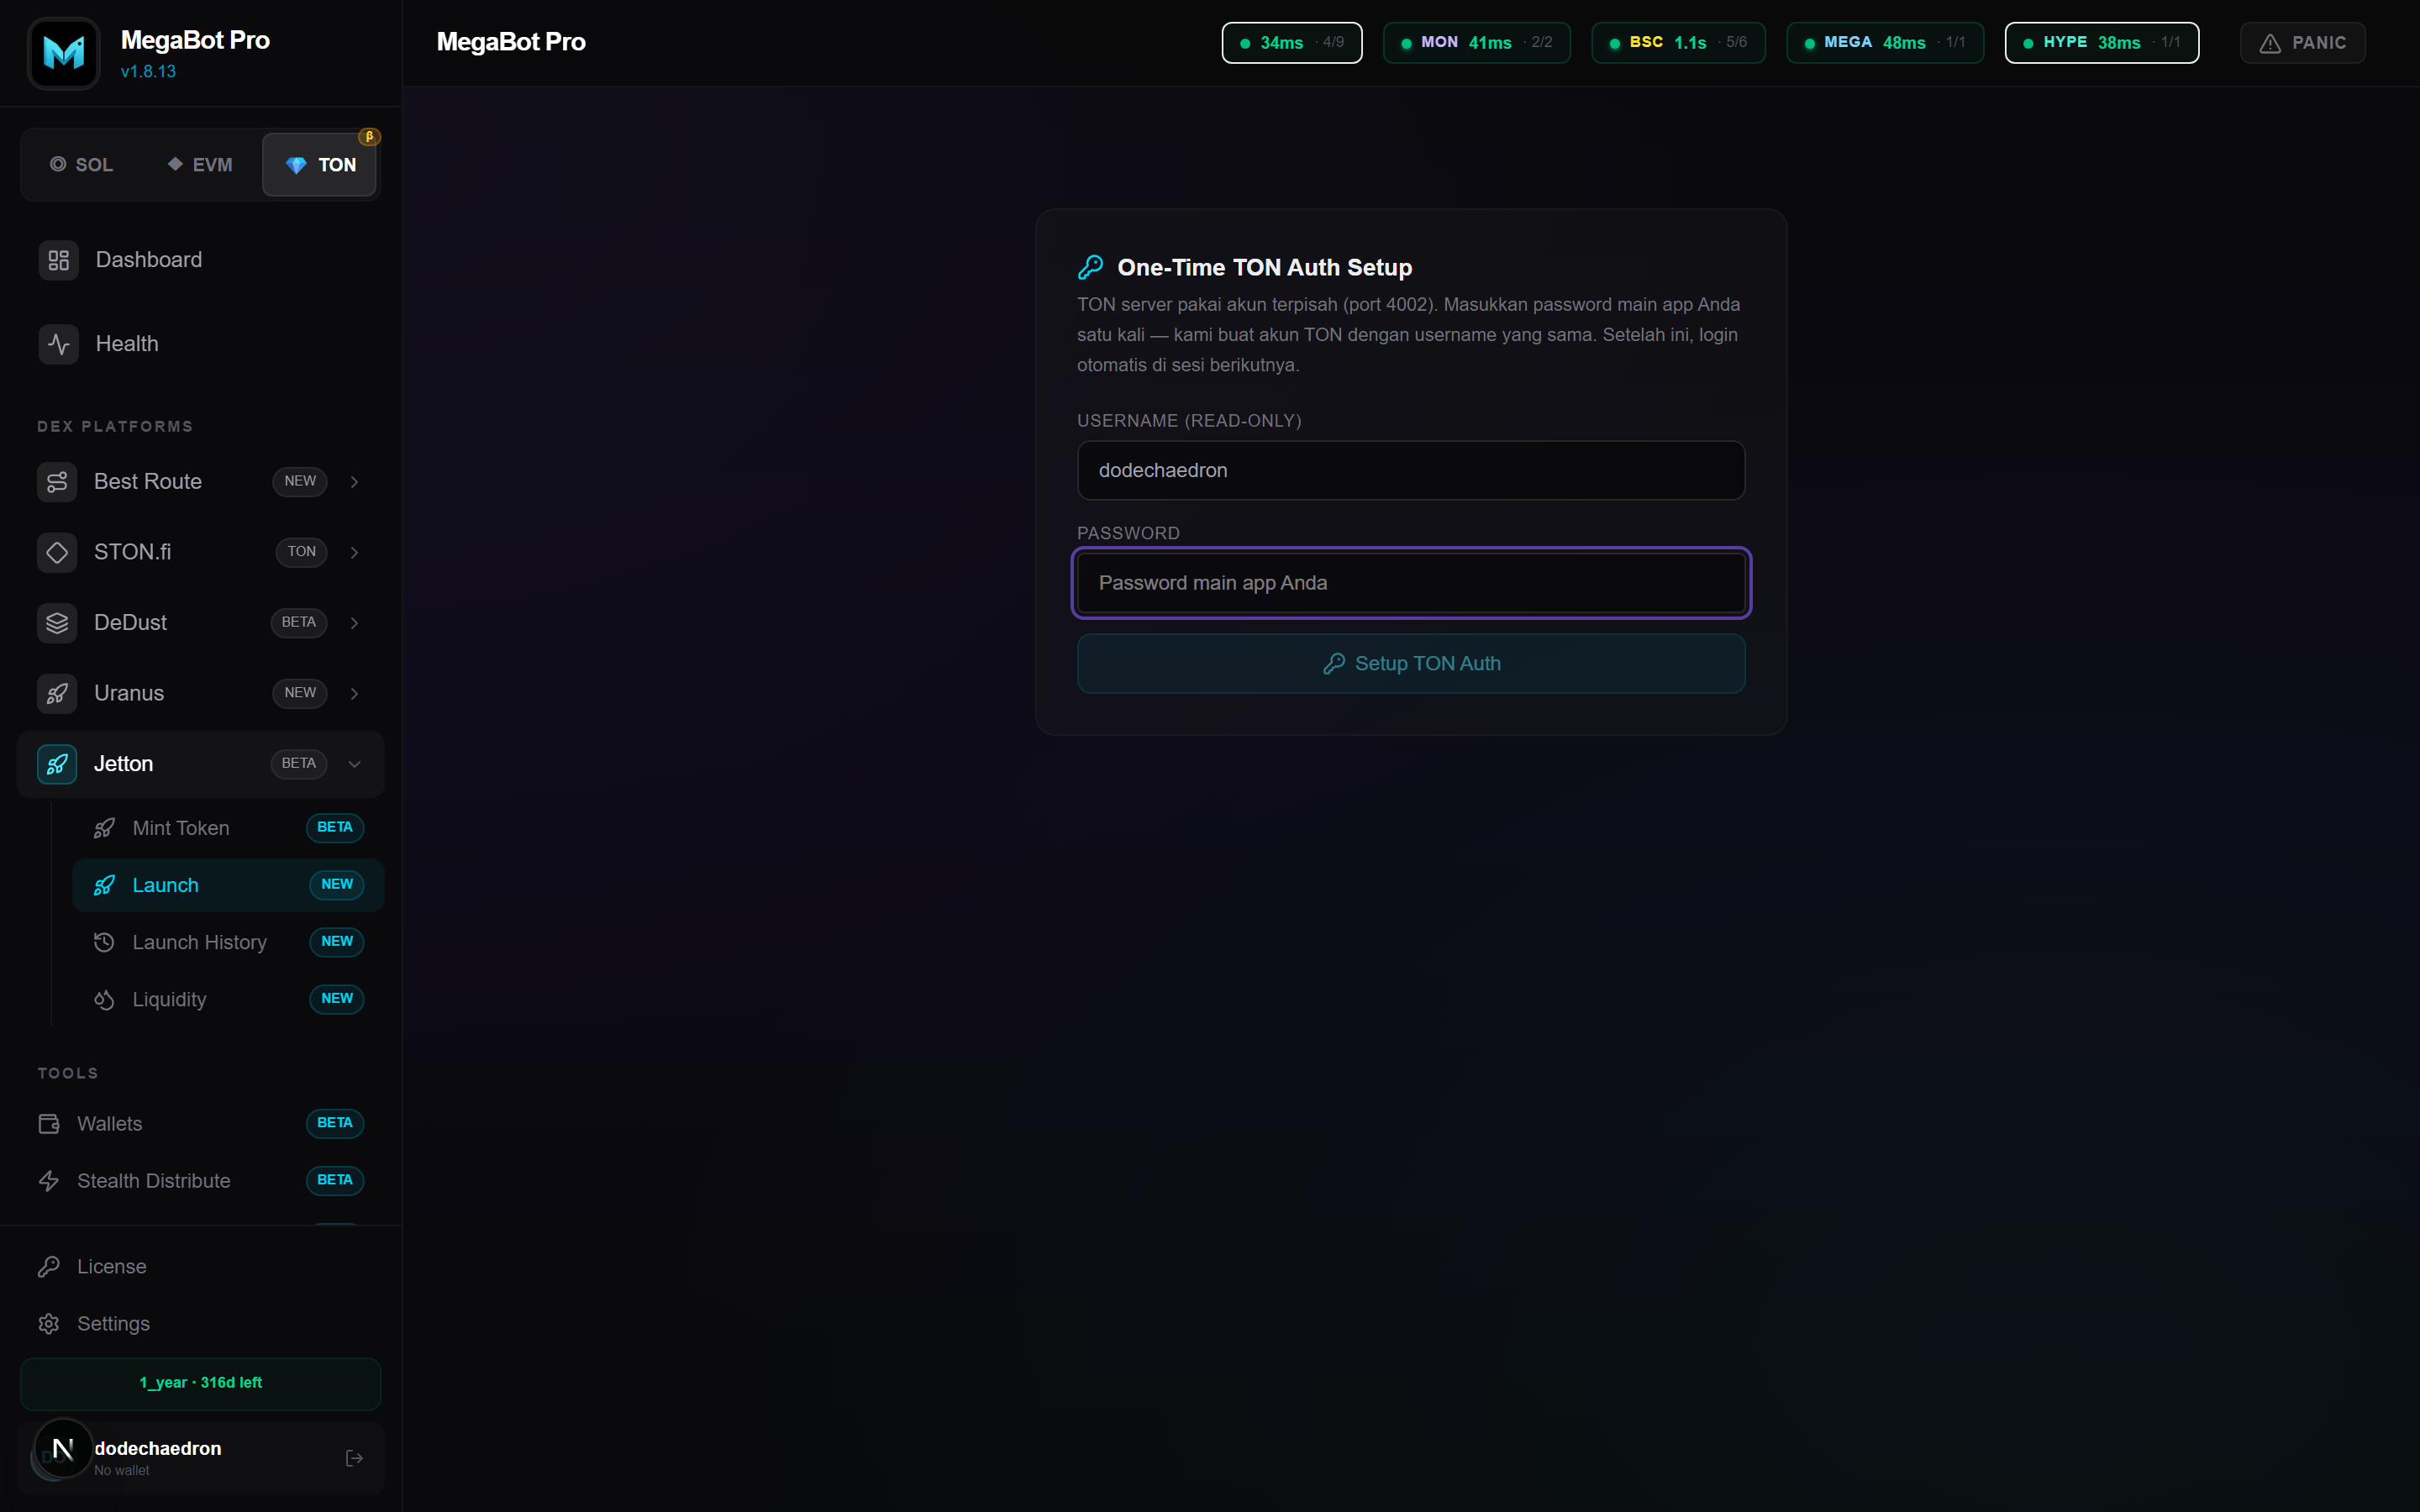2420x1512 pixels.
Task: Click the Mint Token rocket icon
Action: [104, 828]
